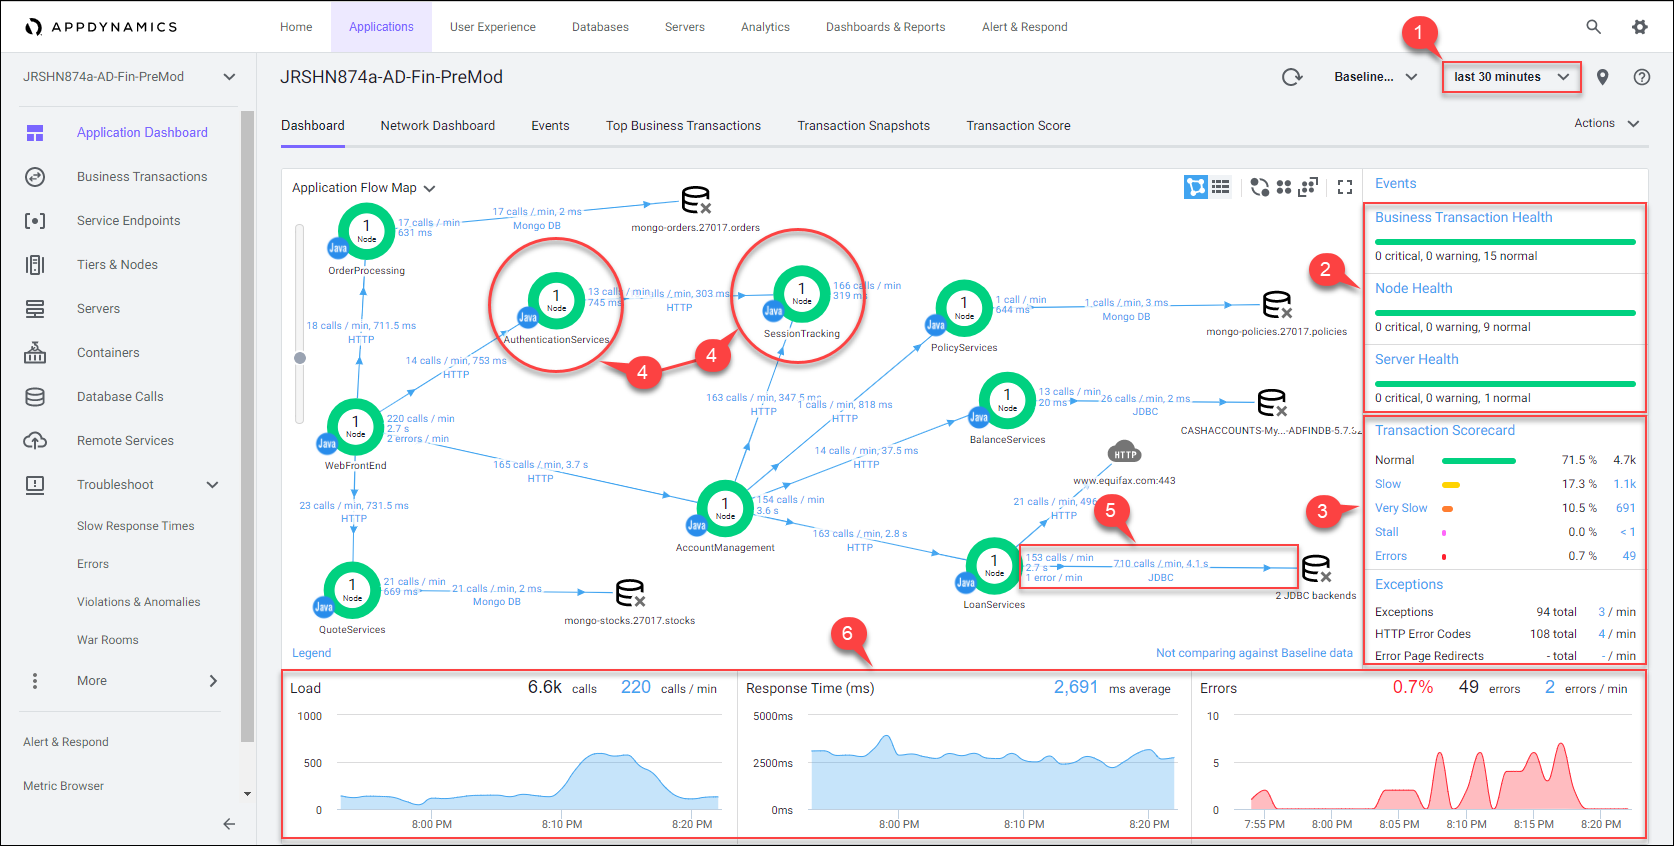Select the AccountManagement node on the map

pyautogui.click(x=725, y=506)
